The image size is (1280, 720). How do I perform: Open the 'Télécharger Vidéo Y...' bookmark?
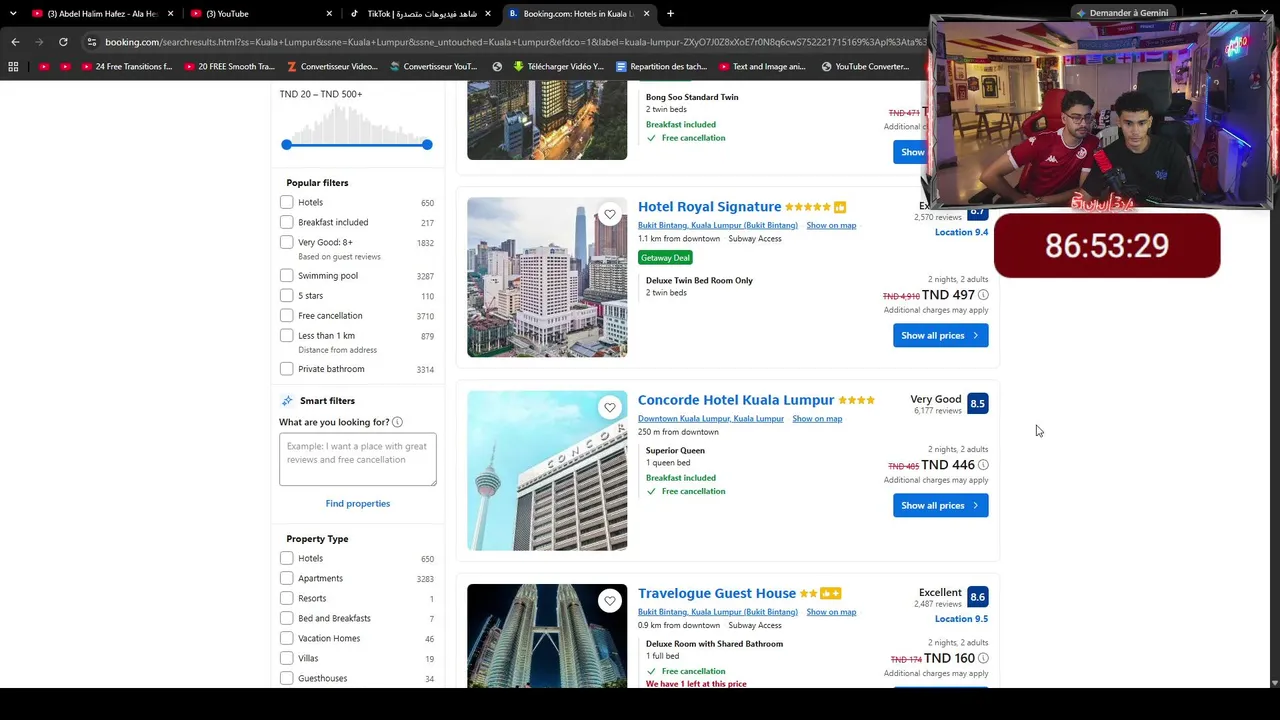coord(559,67)
